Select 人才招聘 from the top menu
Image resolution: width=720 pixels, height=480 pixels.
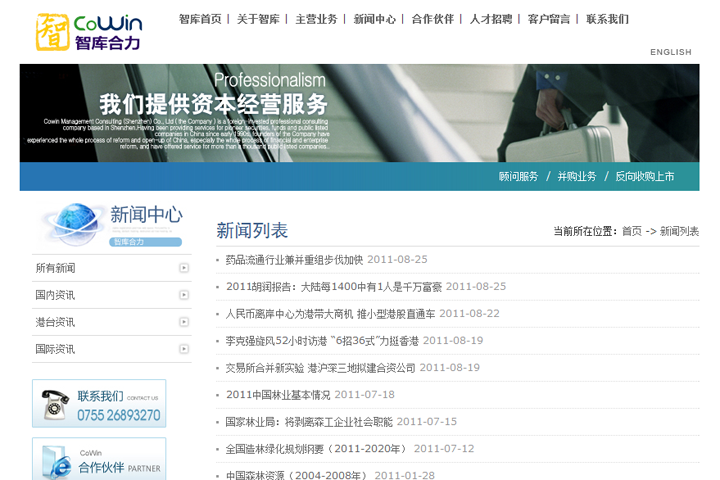(x=491, y=19)
